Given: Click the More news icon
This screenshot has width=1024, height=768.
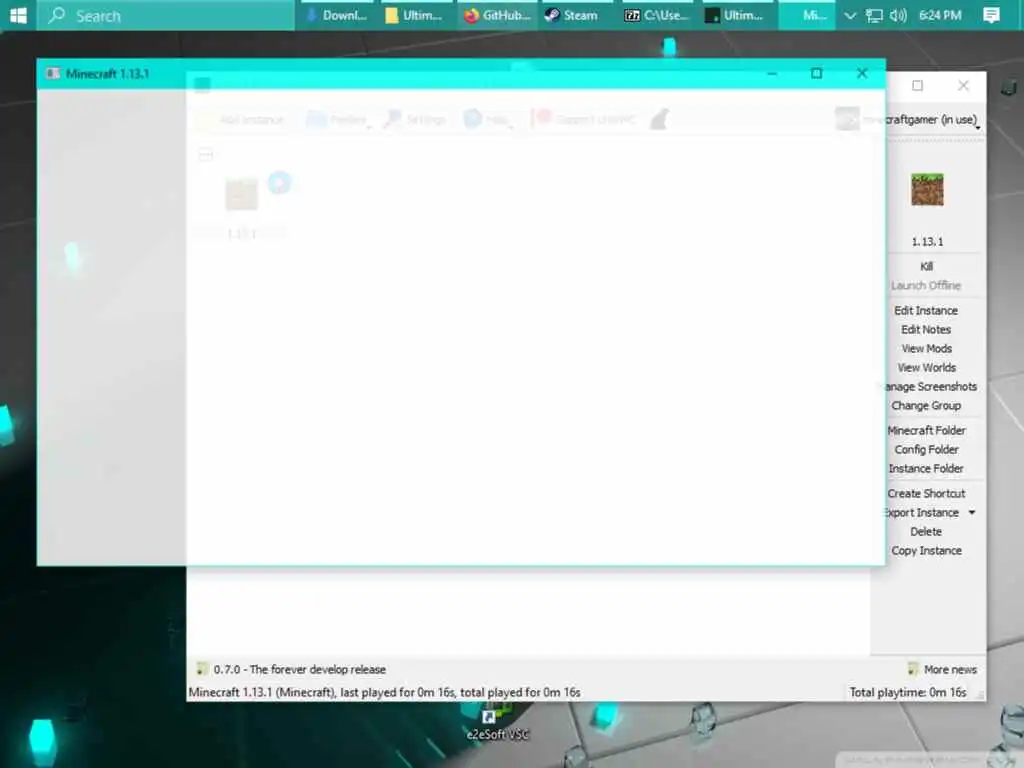Looking at the screenshot, I should click(x=913, y=669).
